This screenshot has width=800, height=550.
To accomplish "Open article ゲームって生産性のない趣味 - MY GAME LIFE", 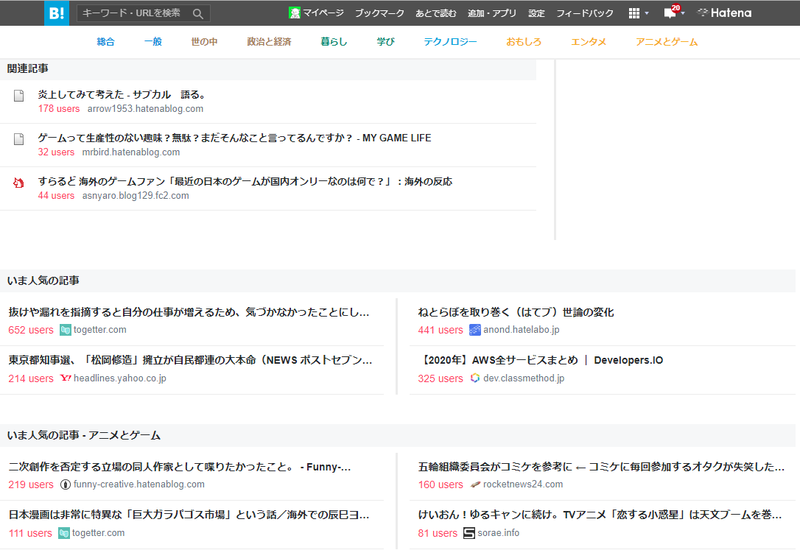I will click(x=234, y=138).
